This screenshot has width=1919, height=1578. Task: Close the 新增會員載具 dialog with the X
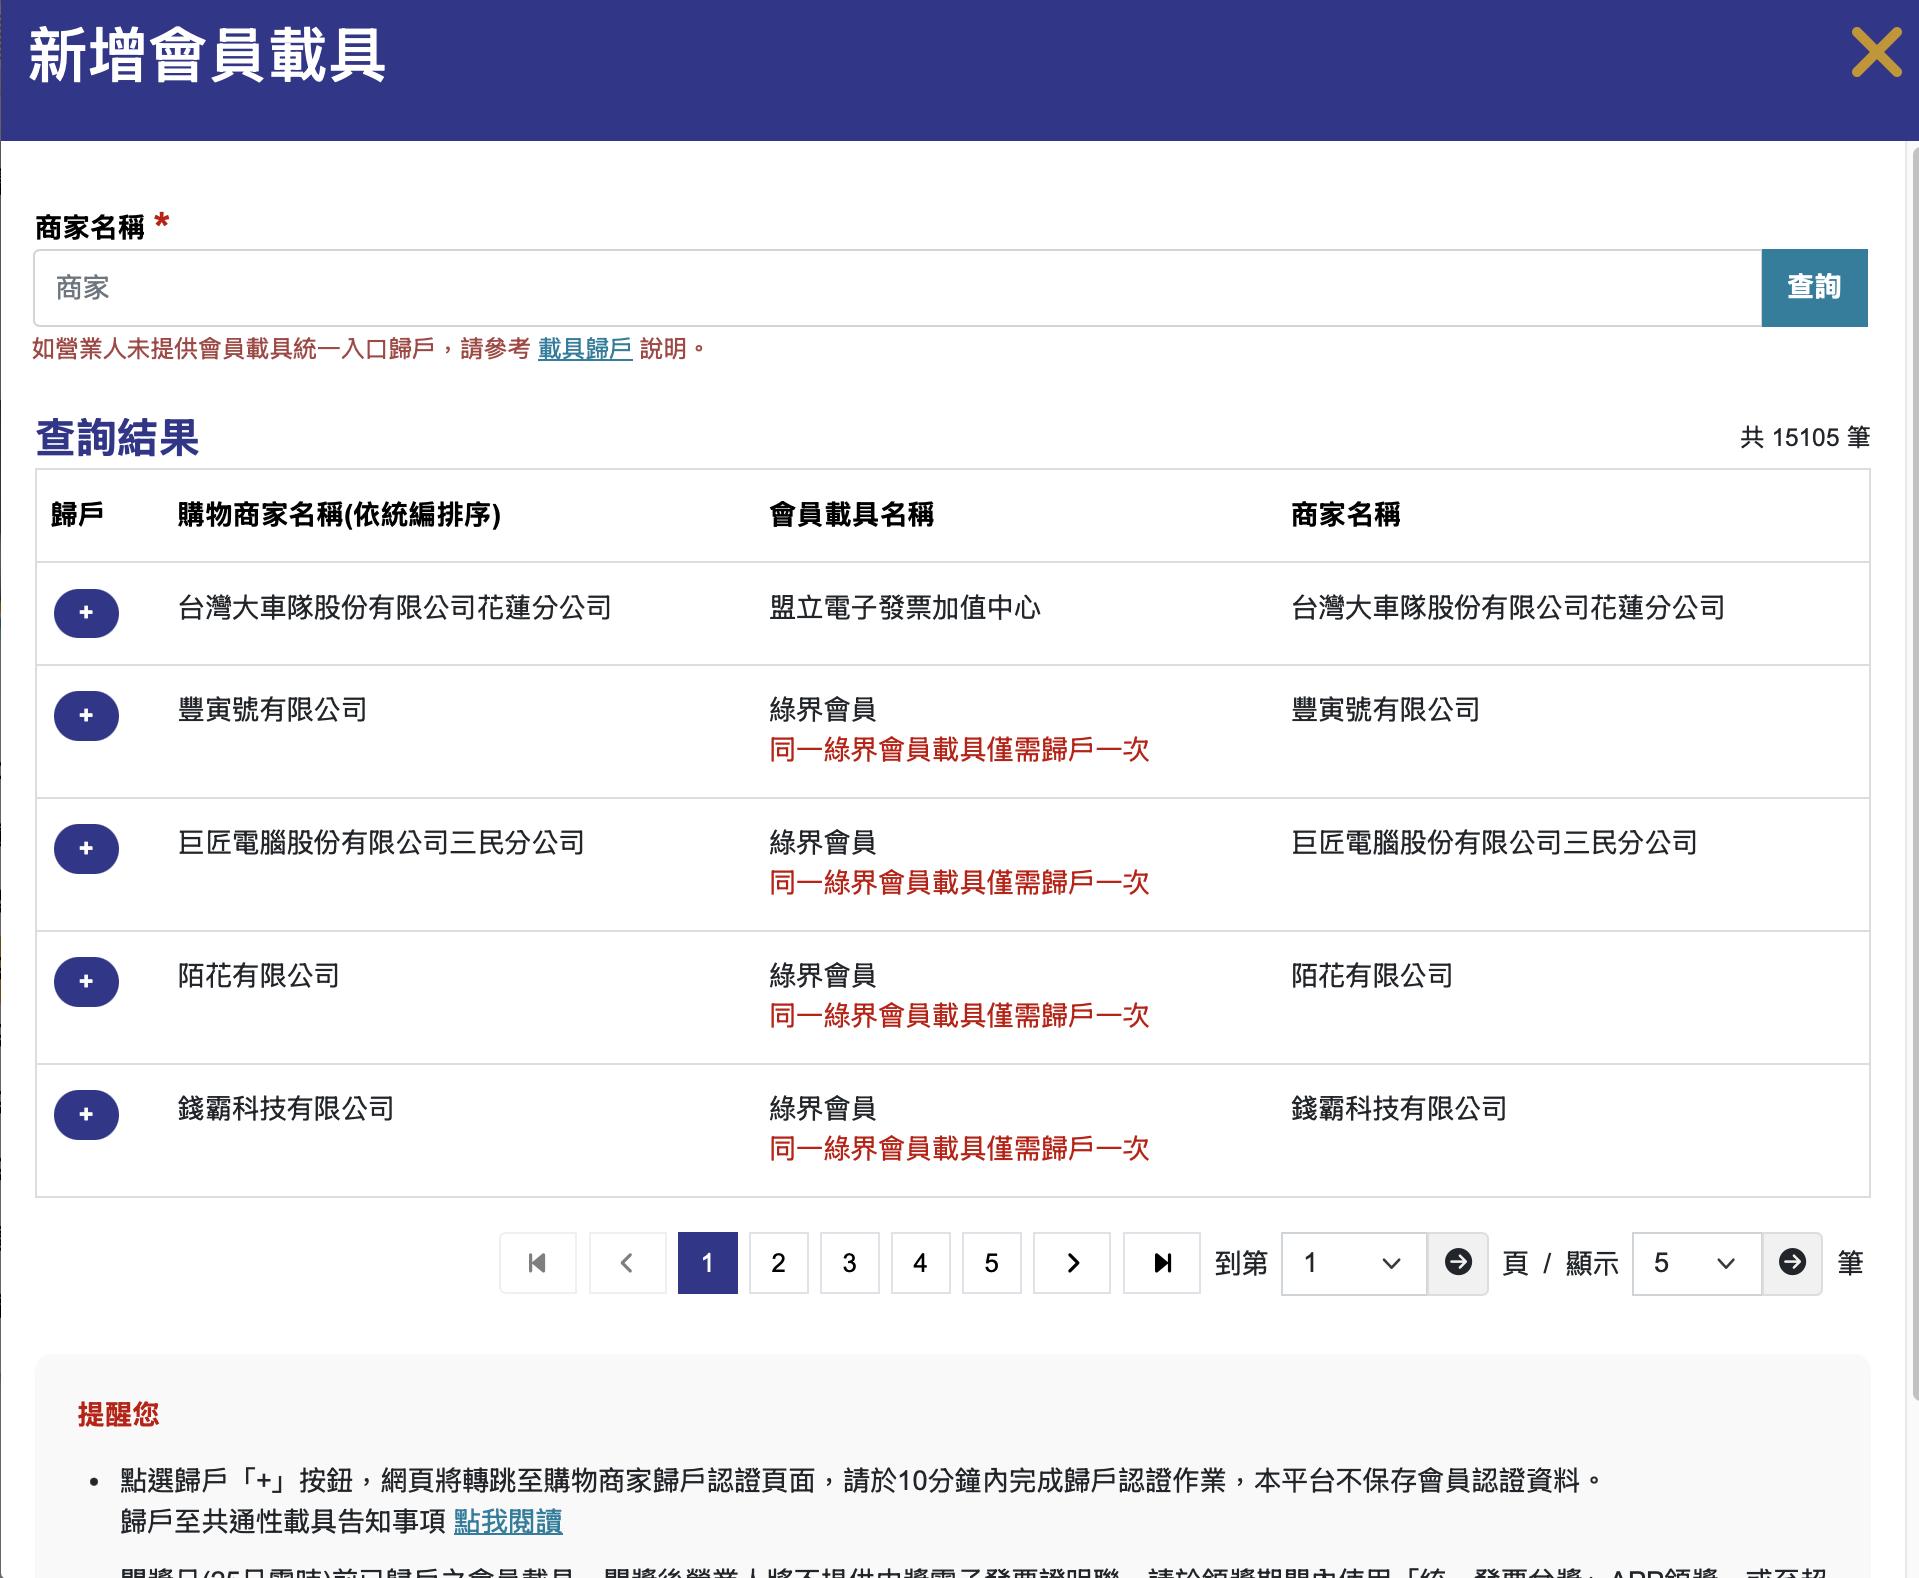point(1876,53)
